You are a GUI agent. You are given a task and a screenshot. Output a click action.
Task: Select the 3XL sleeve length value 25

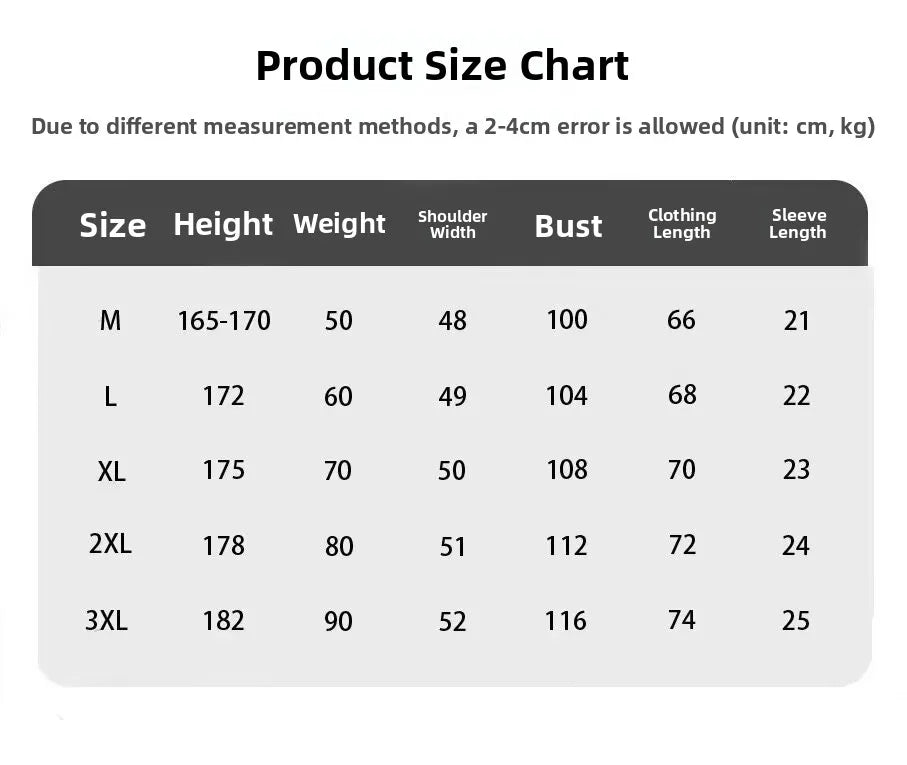(796, 620)
